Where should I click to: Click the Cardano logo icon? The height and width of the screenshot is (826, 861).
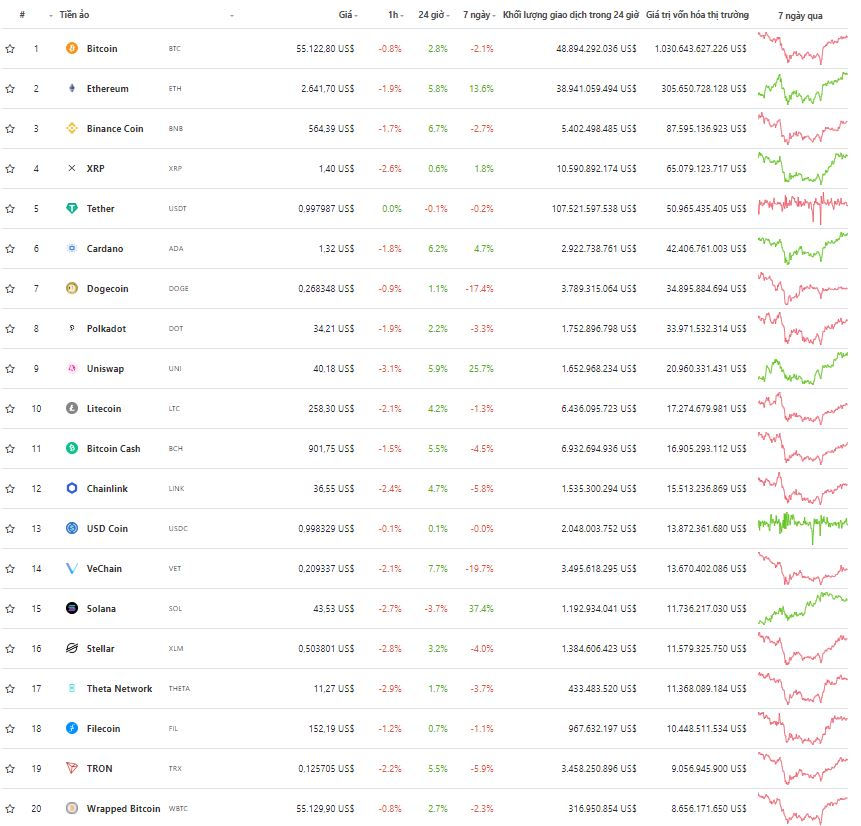[72, 248]
